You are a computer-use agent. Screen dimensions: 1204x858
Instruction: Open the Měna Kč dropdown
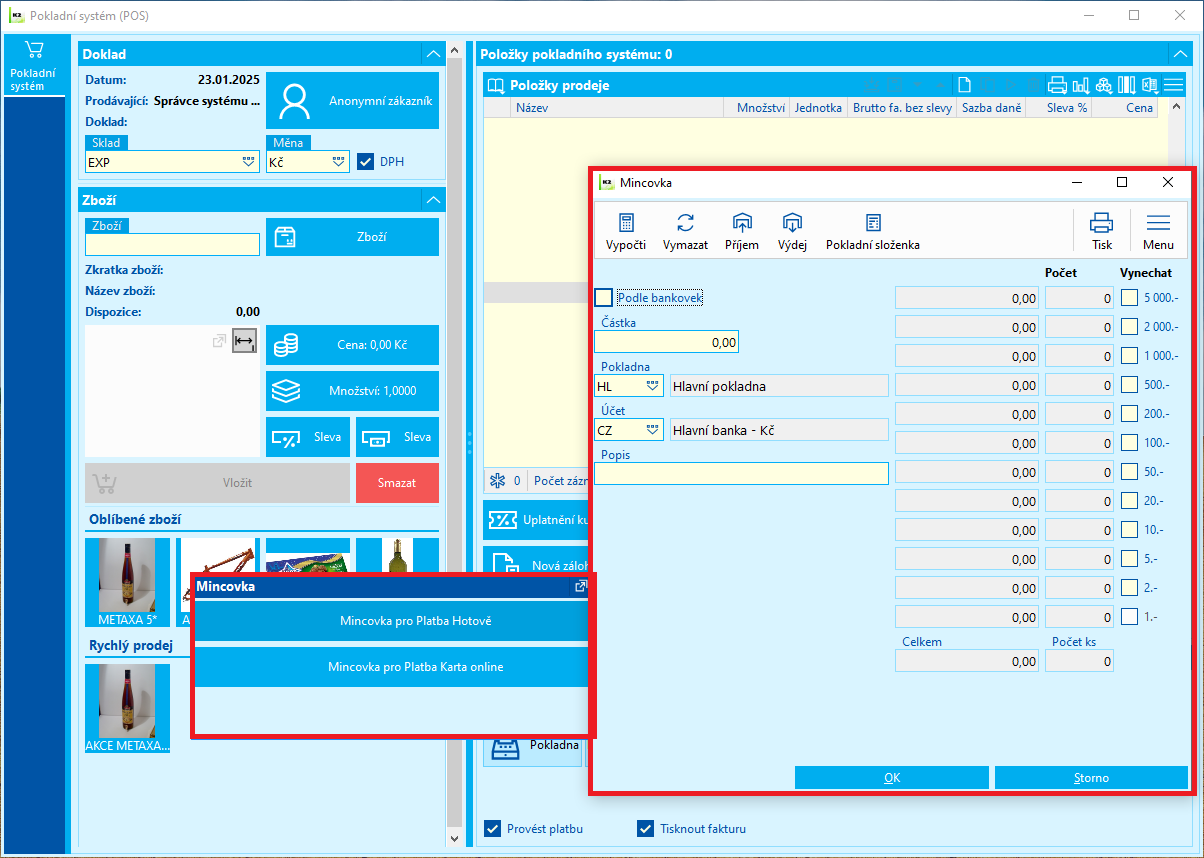[338, 161]
